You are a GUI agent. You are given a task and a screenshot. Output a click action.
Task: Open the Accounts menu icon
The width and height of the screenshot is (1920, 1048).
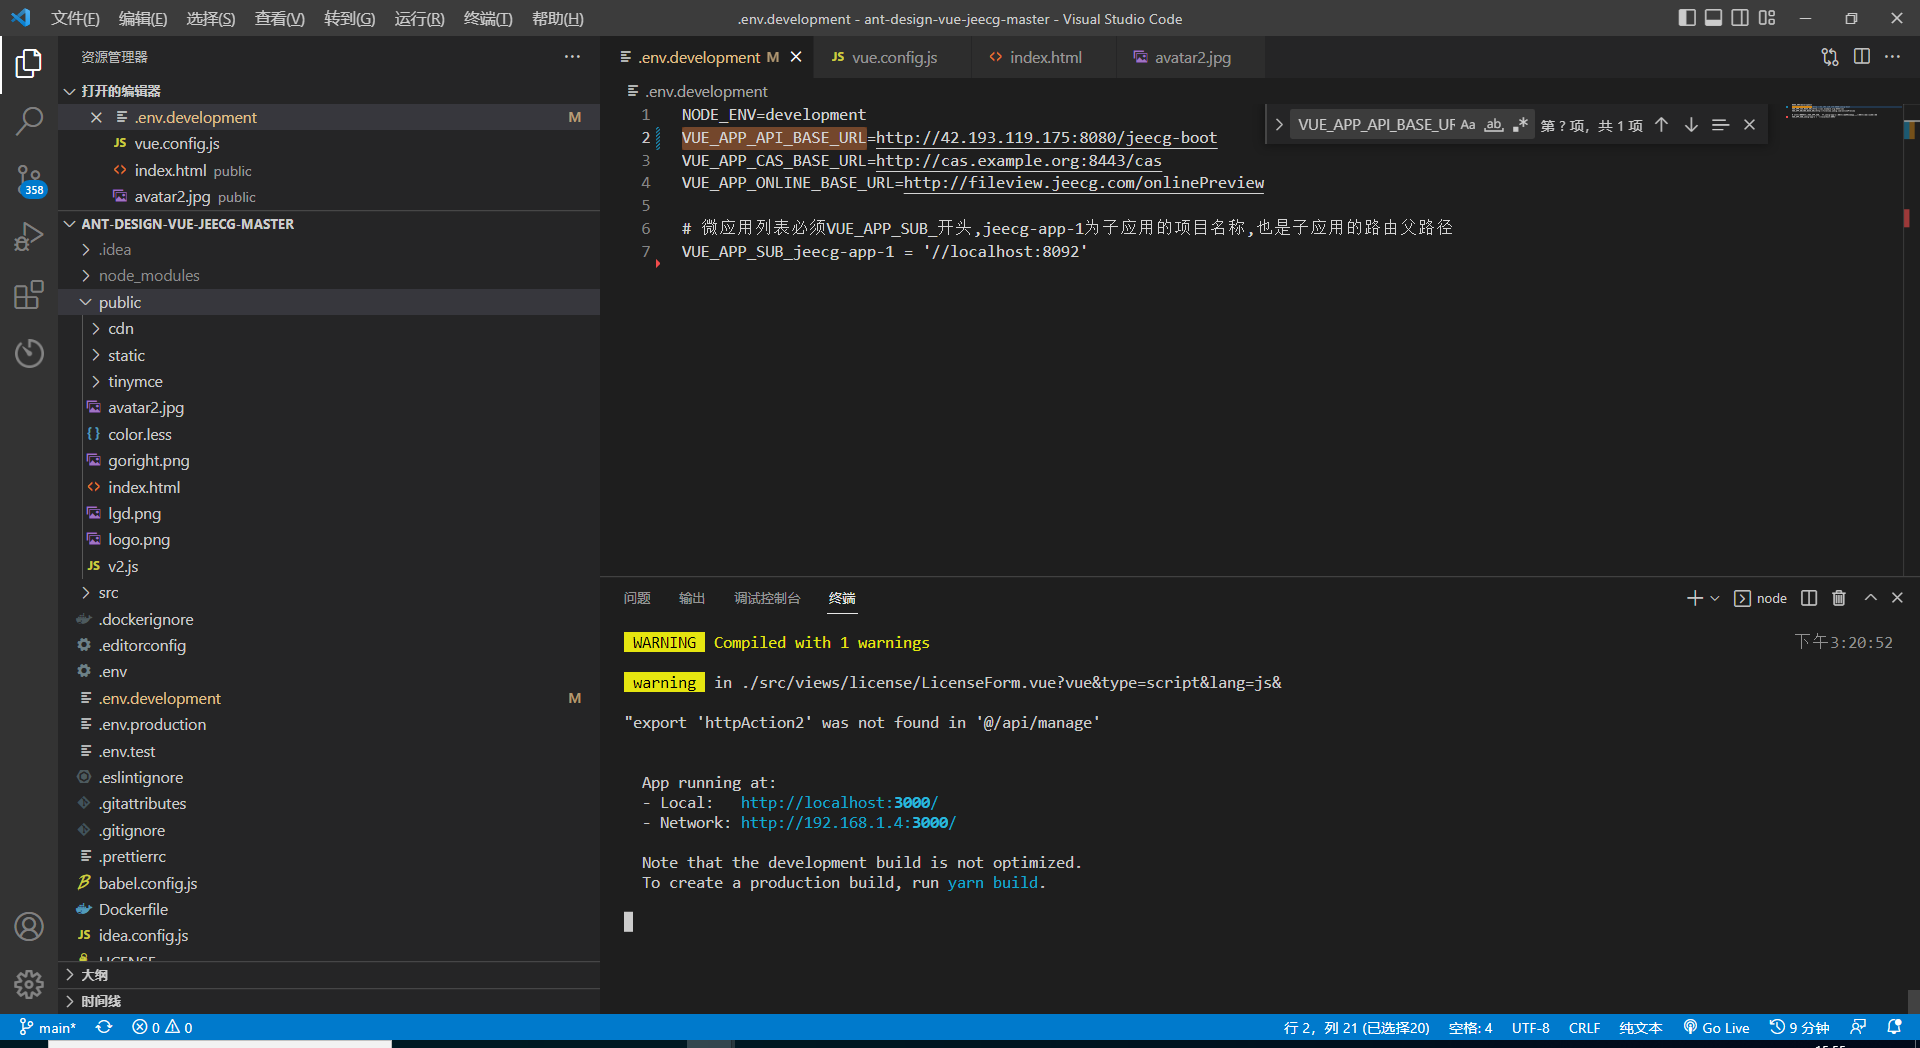click(29, 927)
